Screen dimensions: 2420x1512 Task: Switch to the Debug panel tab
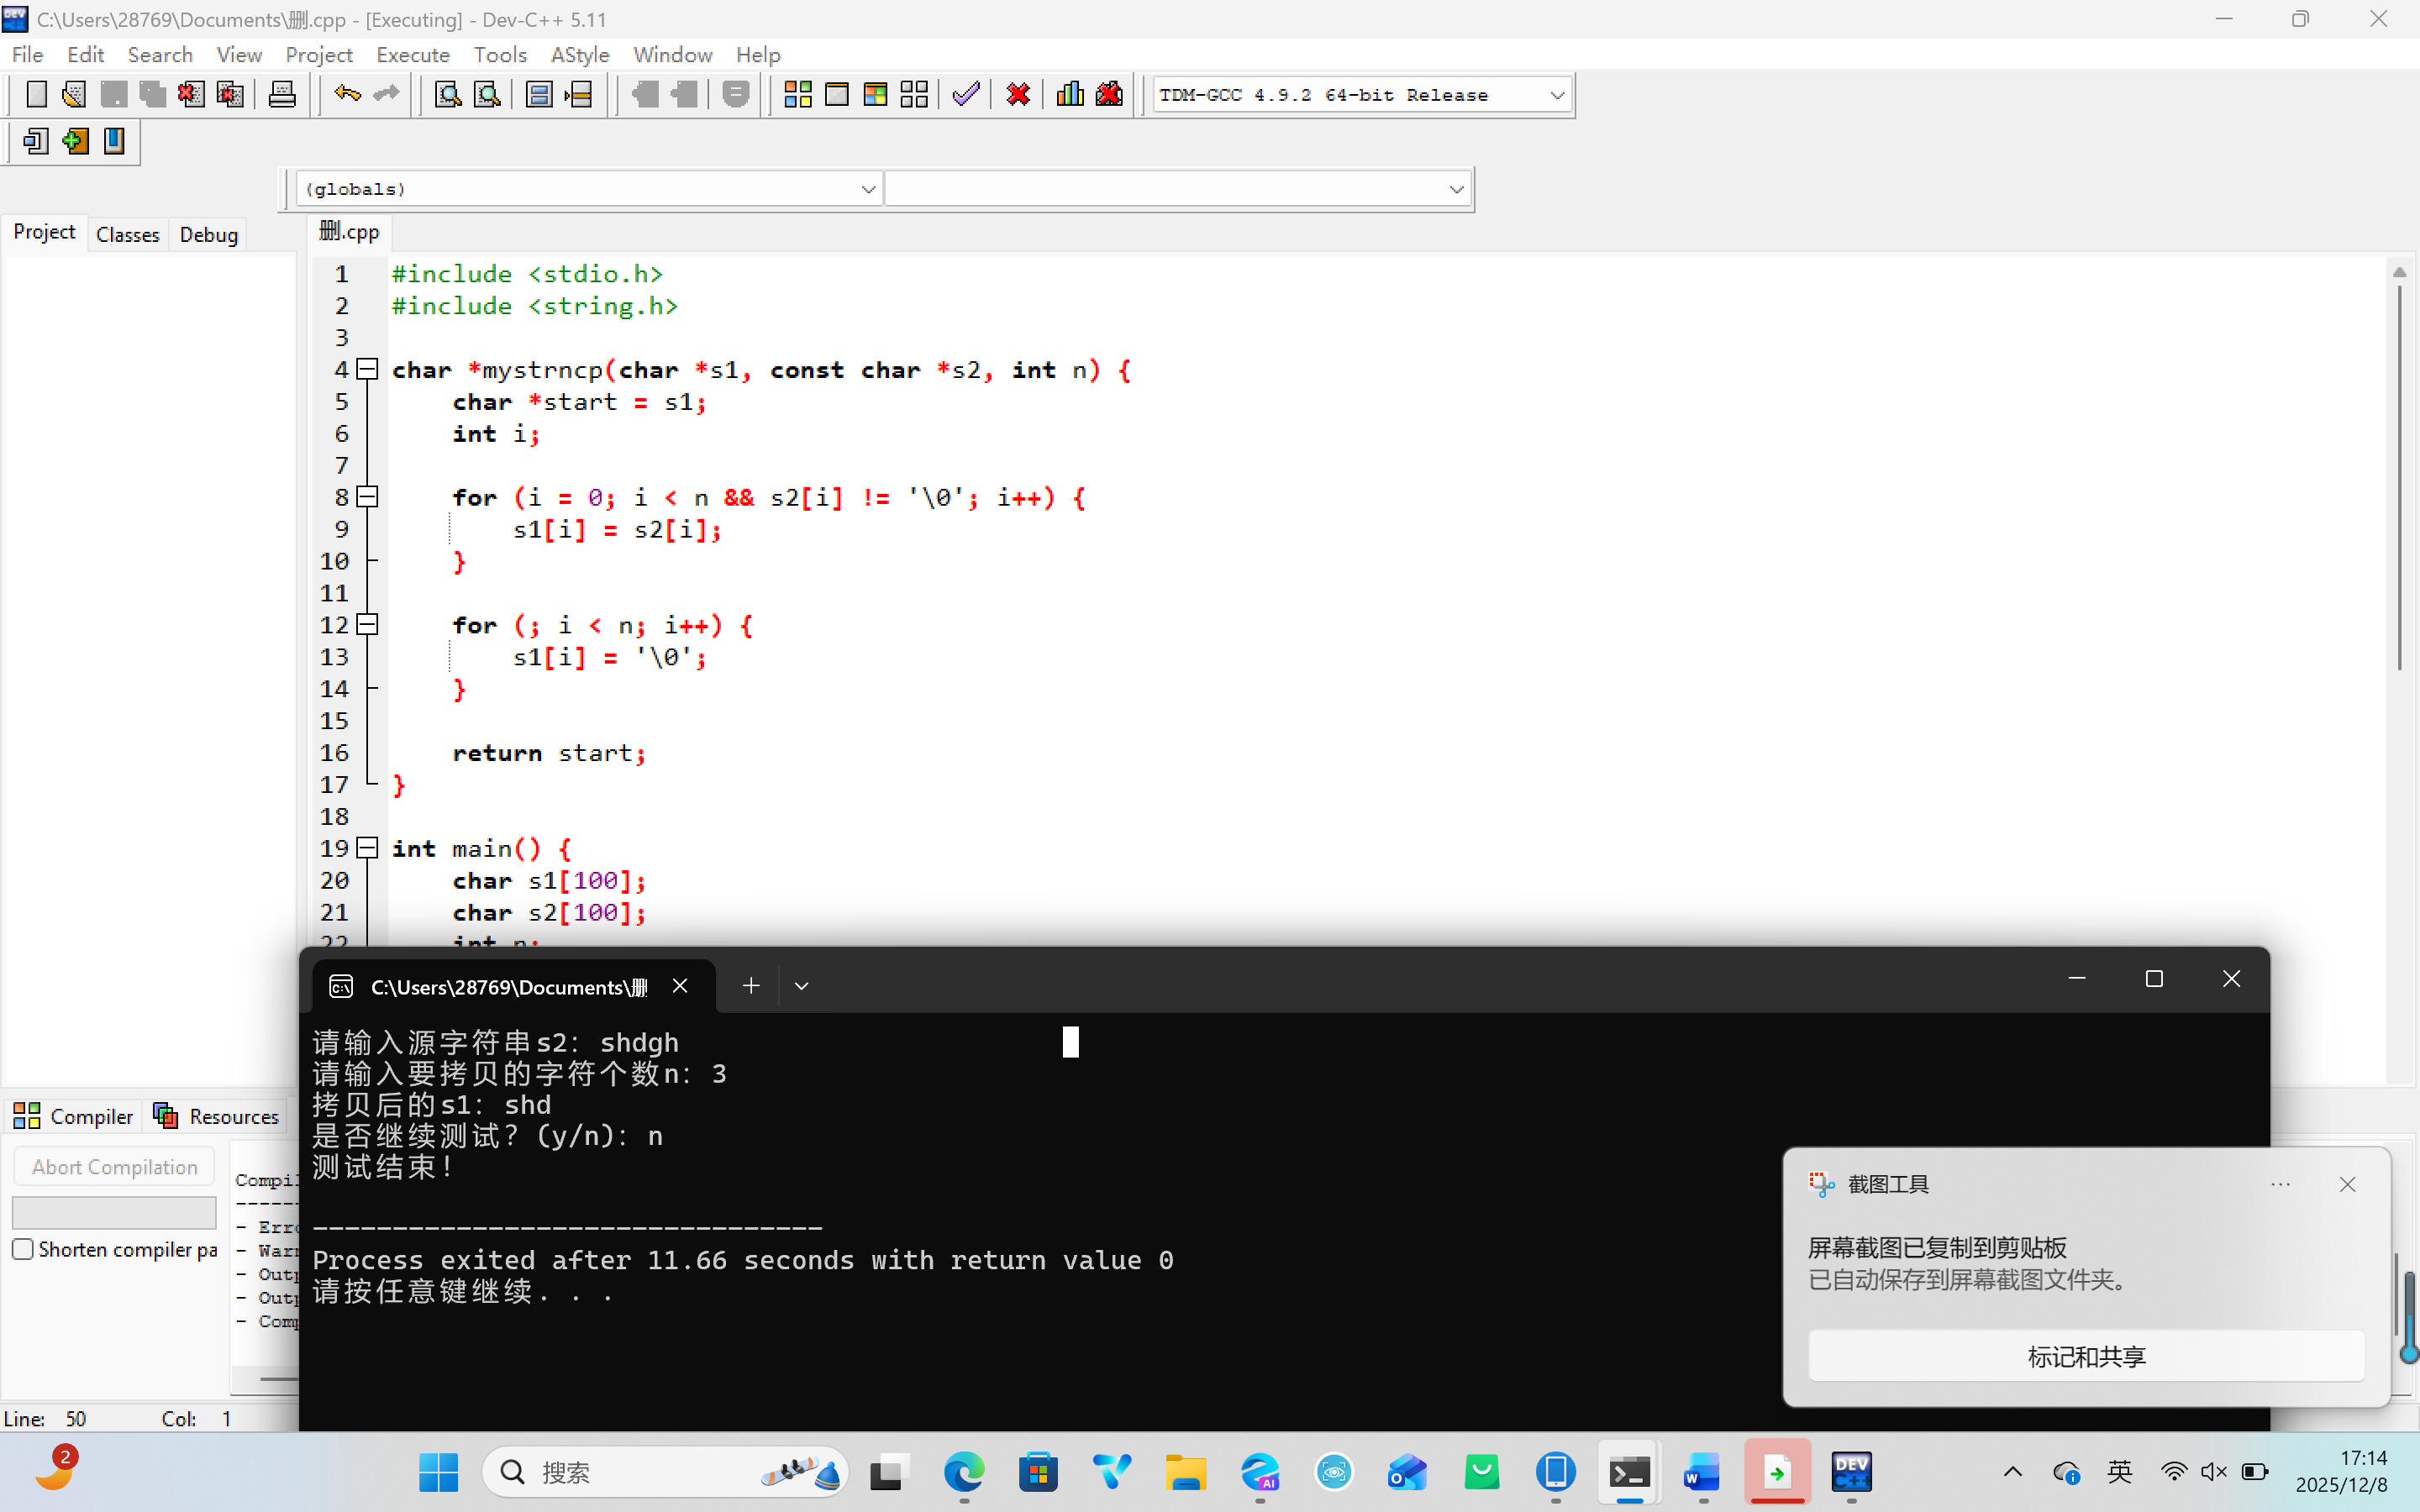208,234
